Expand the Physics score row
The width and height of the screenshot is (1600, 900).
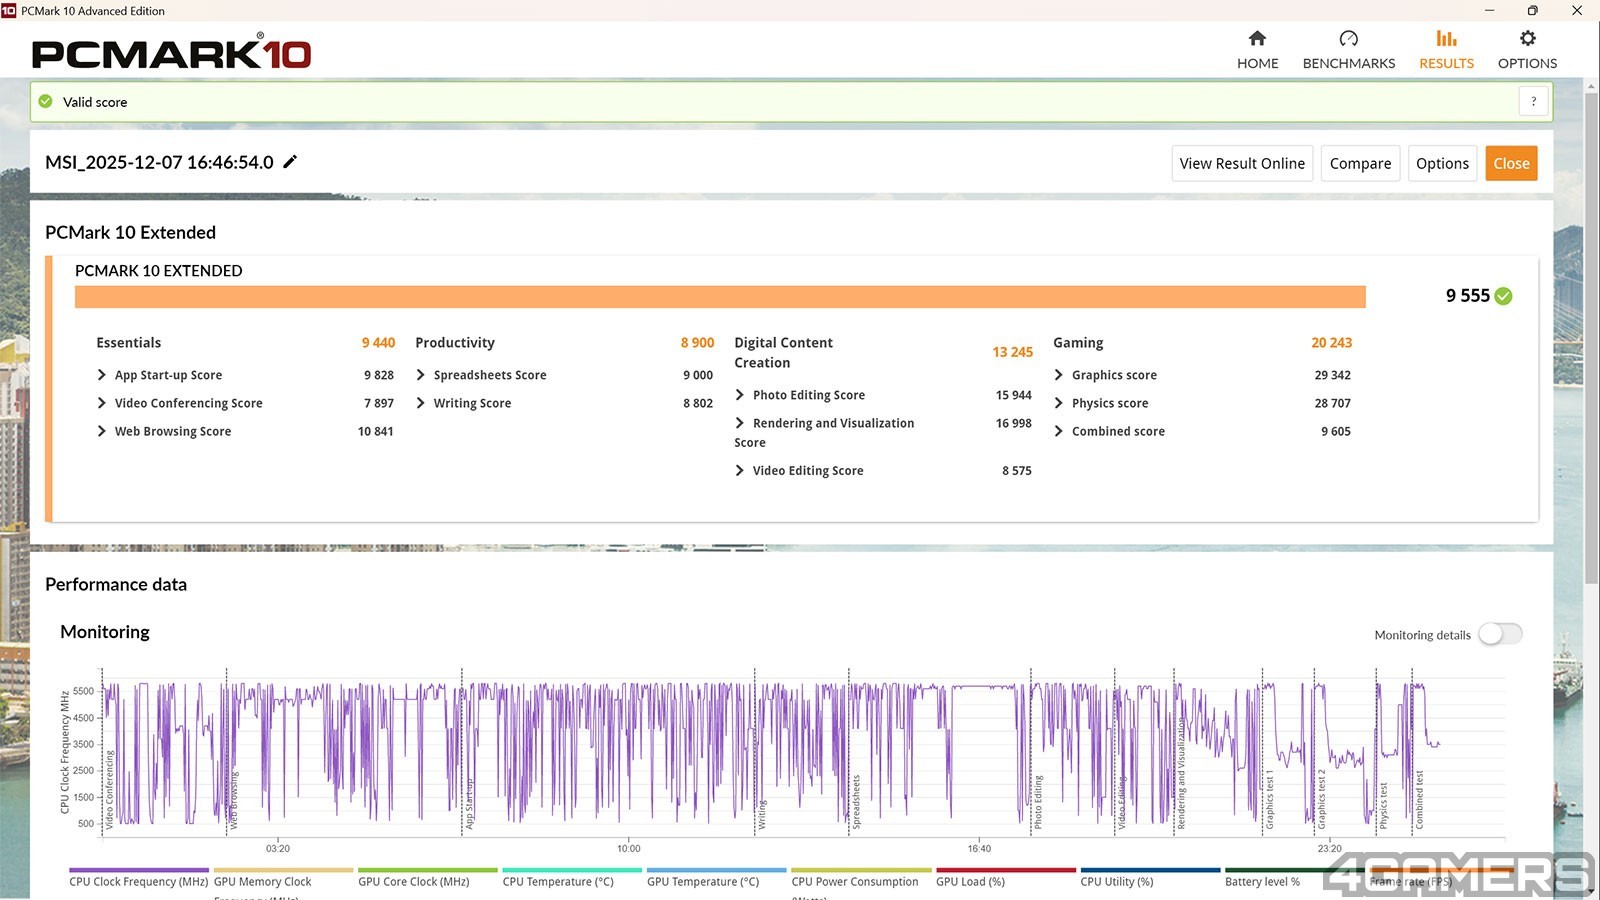[x=1059, y=403]
